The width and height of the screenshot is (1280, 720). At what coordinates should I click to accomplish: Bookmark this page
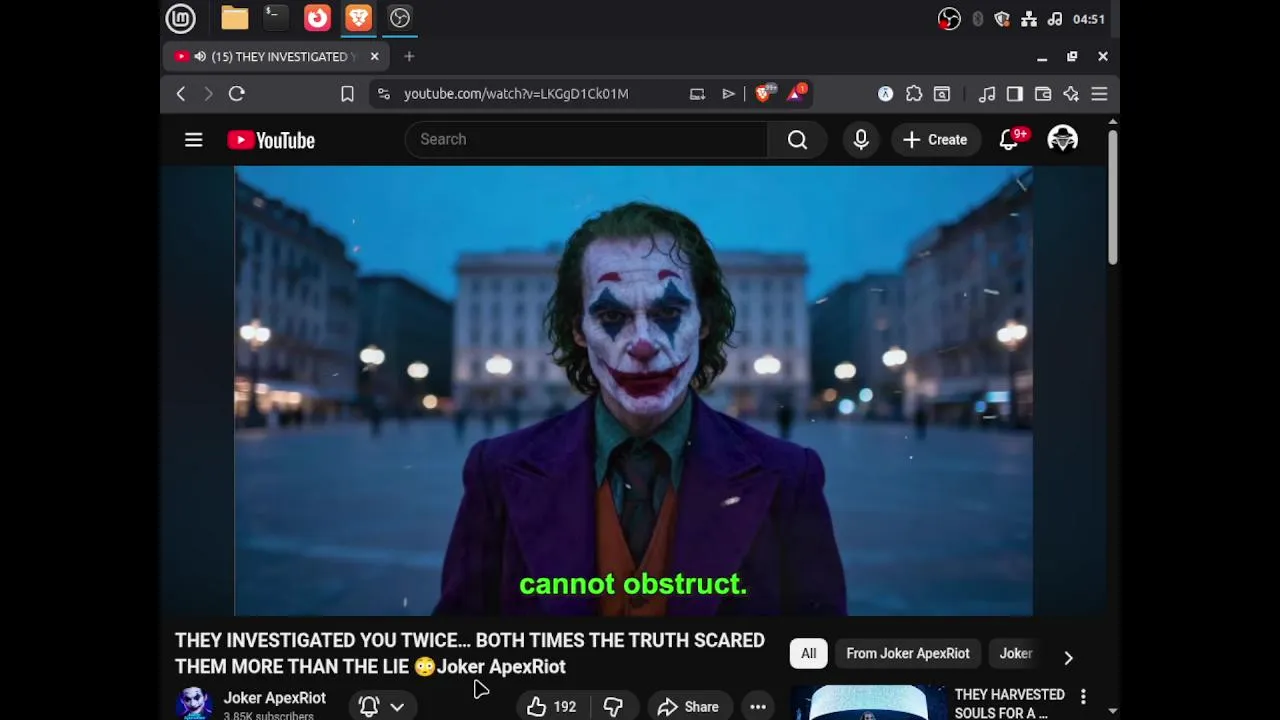click(347, 94)
